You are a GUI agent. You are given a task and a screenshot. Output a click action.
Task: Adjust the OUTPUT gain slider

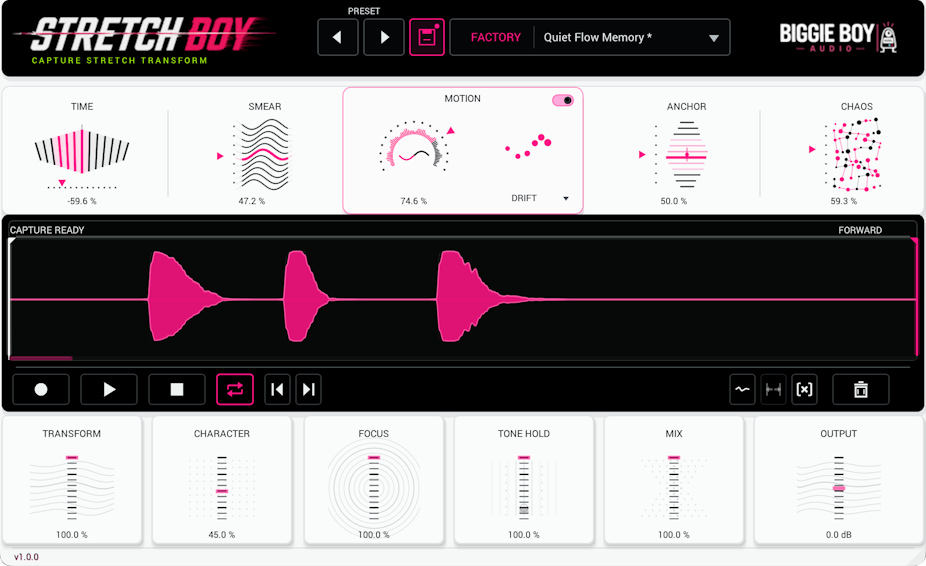coord(839,488)
